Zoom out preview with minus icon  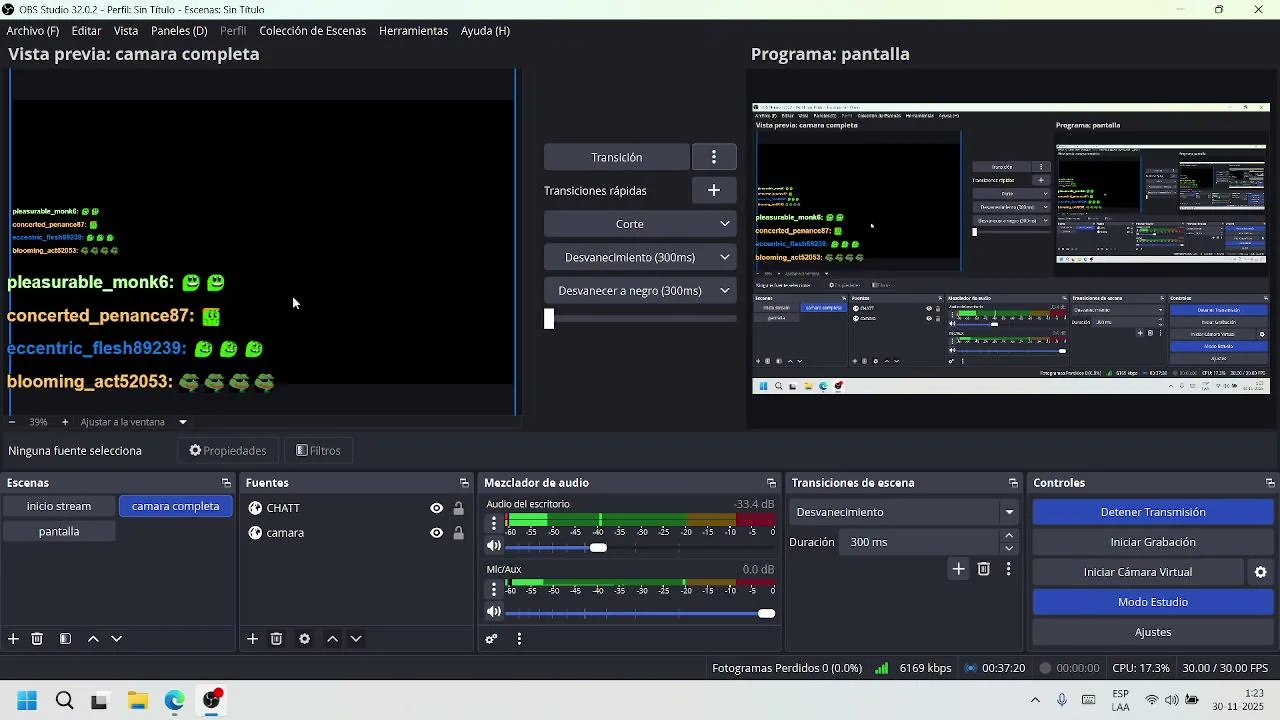(x=12, y=422)
